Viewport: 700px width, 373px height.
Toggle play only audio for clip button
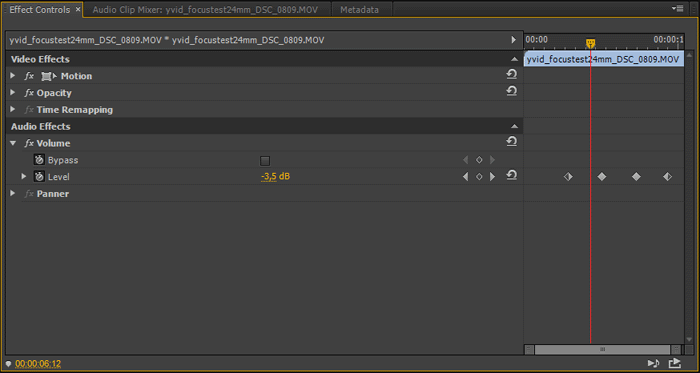pyautogui.click(x=653, y=363)
